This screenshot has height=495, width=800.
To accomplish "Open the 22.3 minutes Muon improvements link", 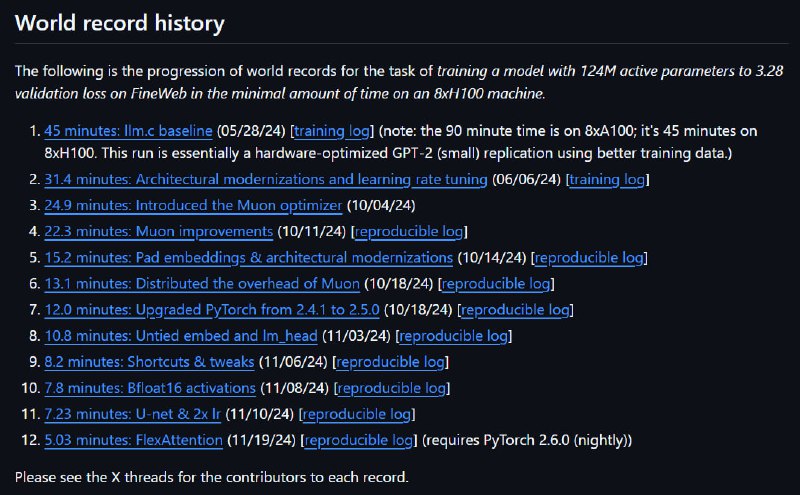I will (159, 232).
